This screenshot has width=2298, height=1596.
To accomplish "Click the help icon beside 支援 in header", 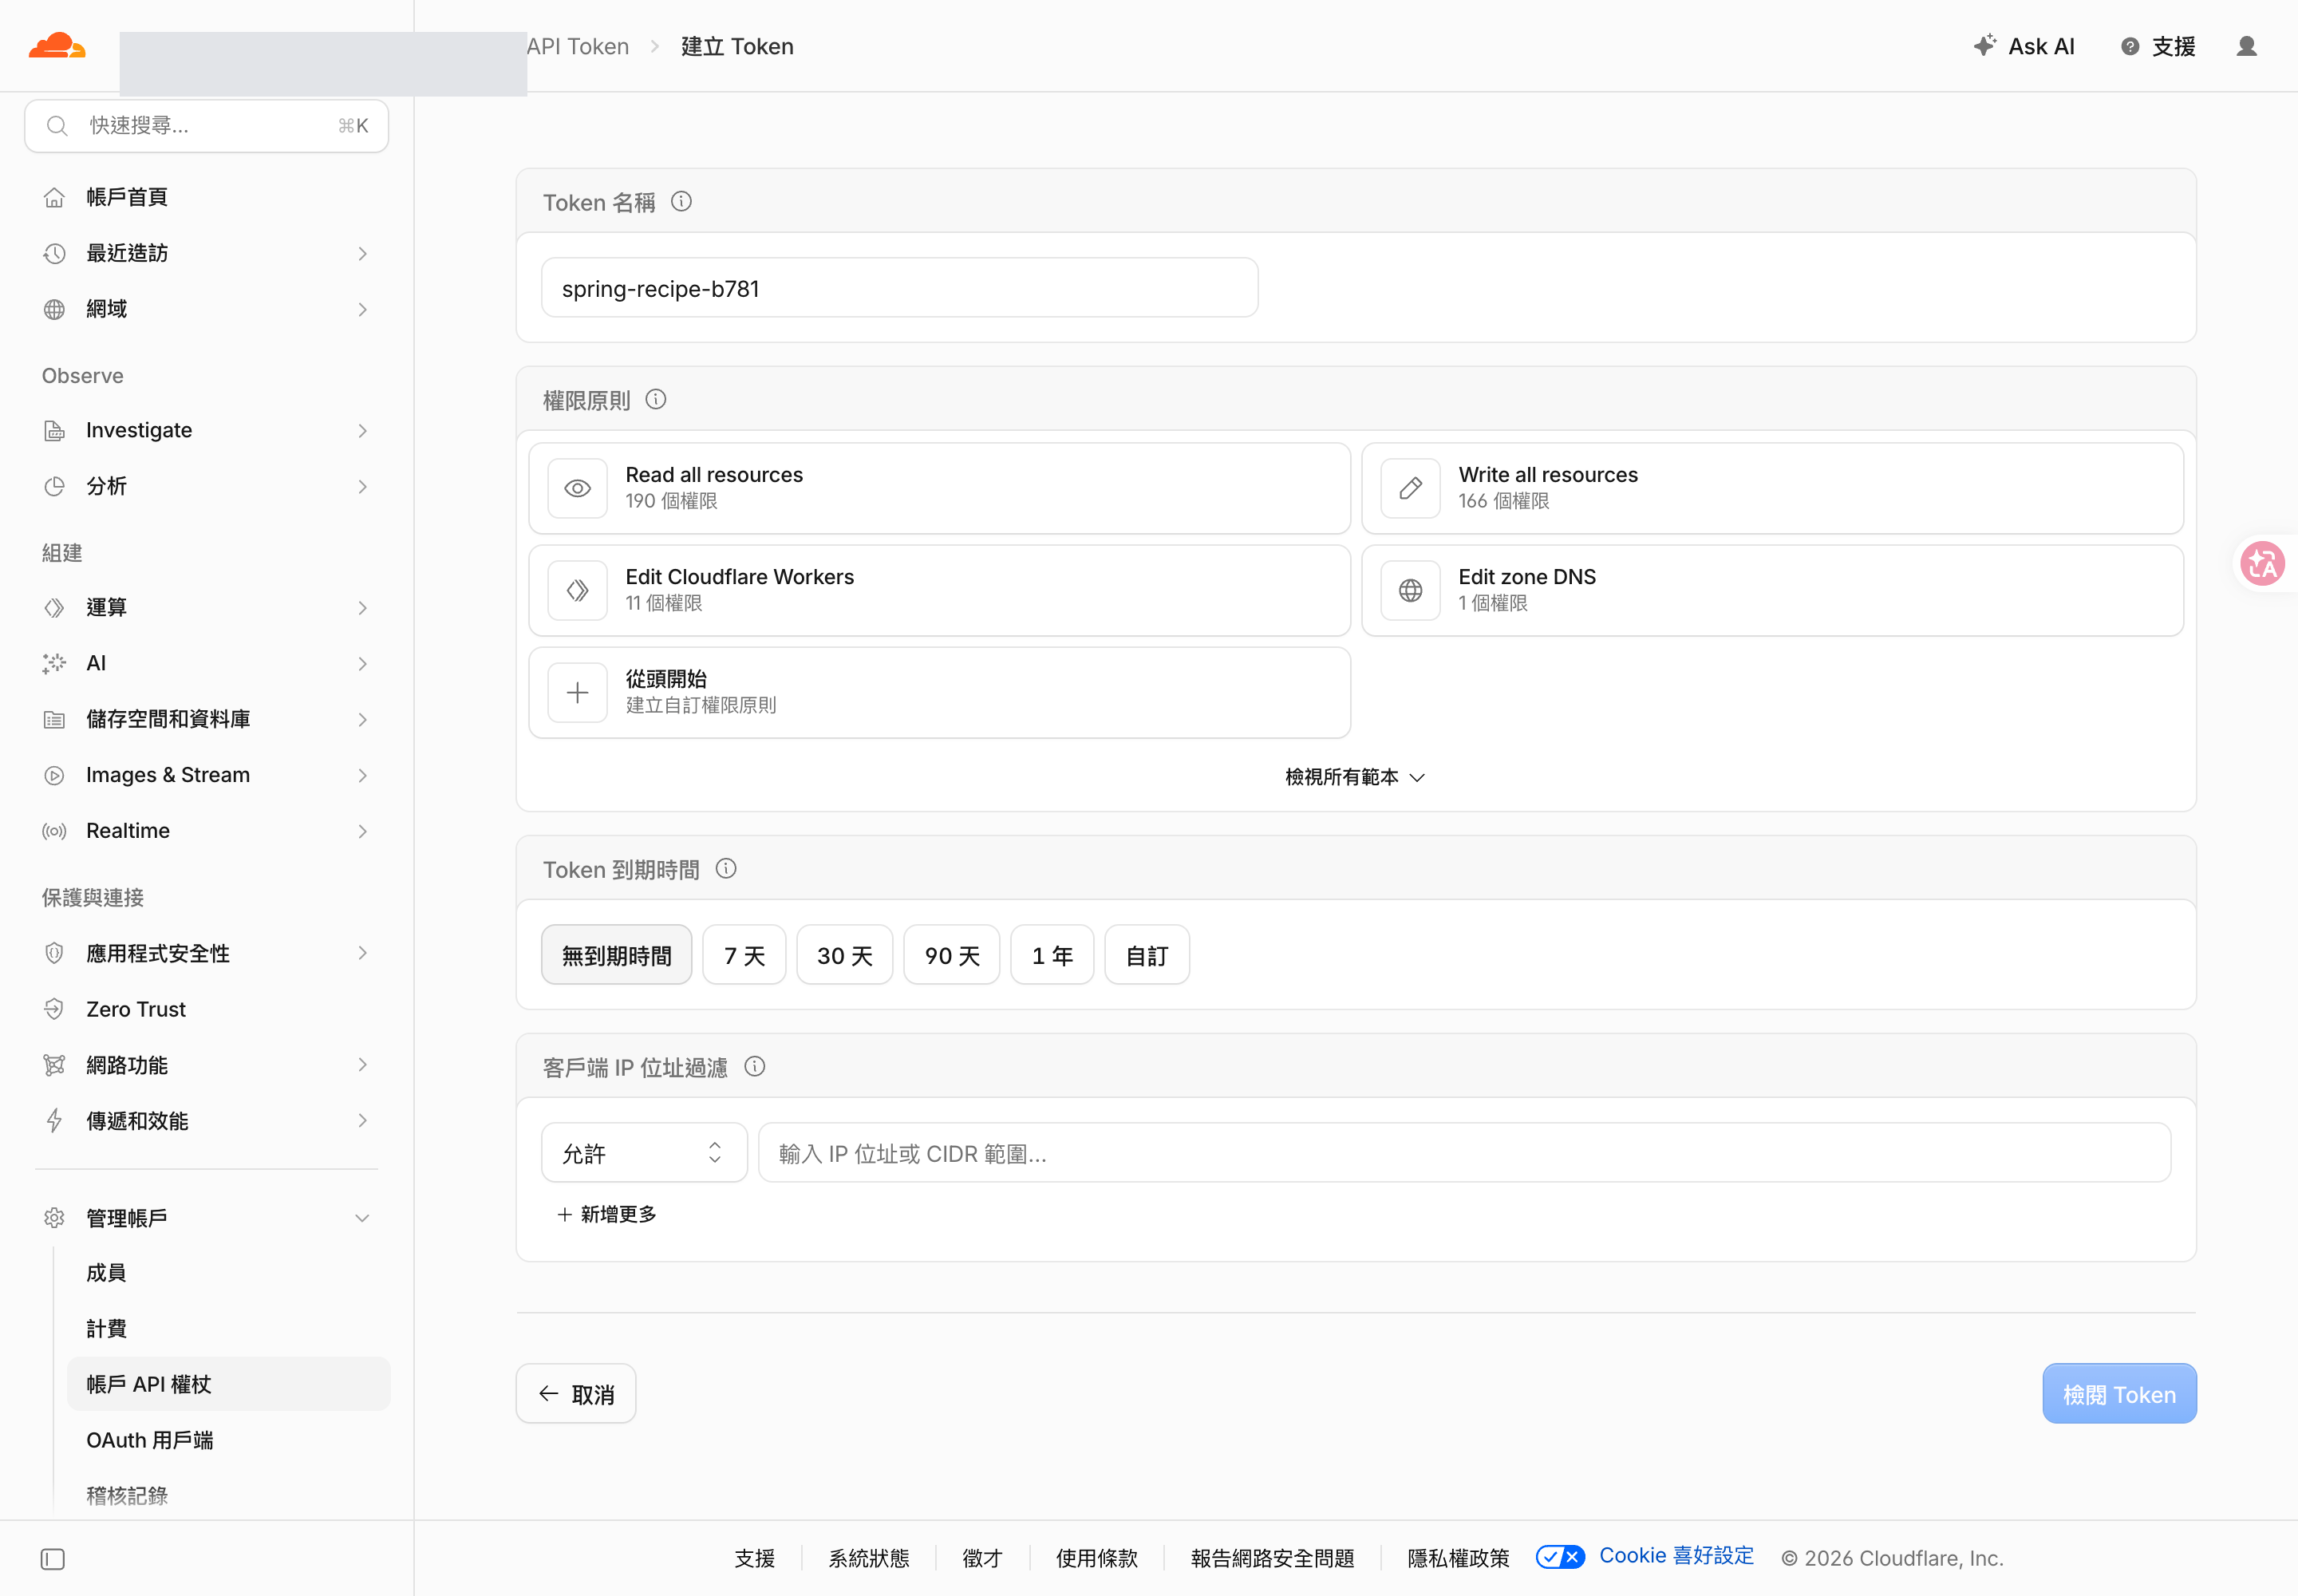I will 2130,46.
